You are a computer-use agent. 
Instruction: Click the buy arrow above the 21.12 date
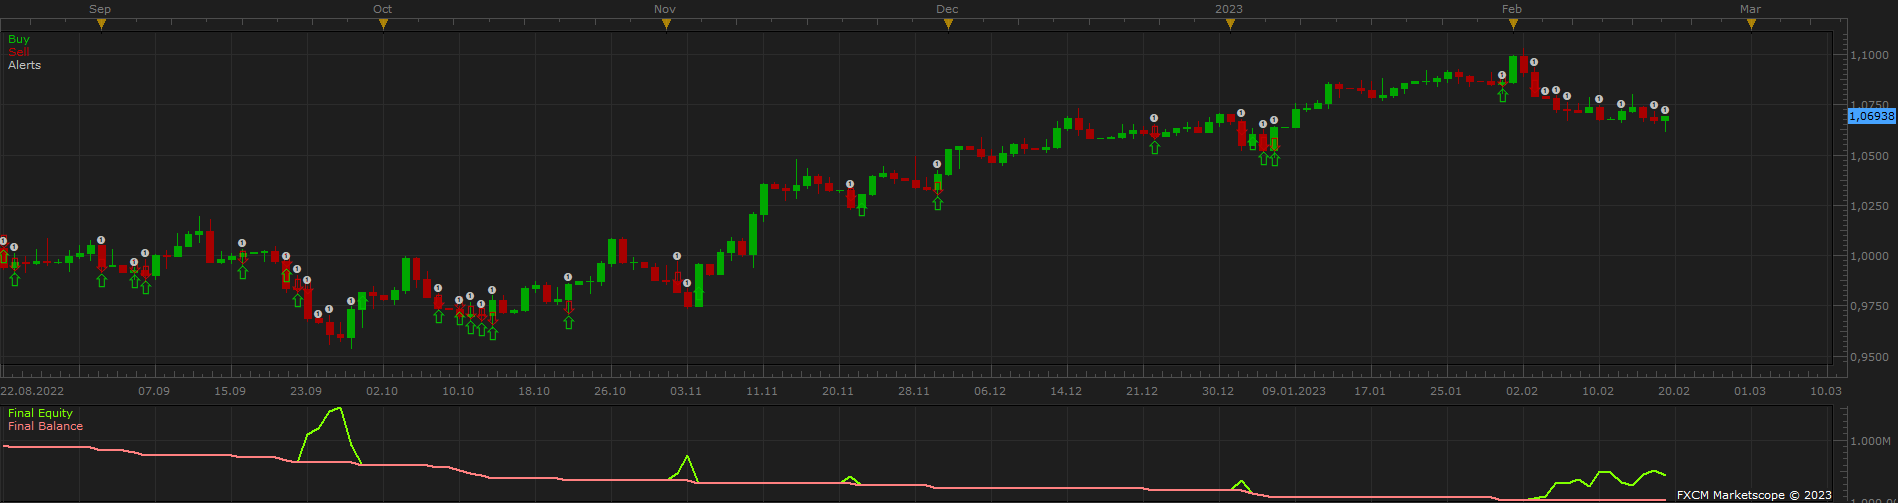(x=1155, y=147)
